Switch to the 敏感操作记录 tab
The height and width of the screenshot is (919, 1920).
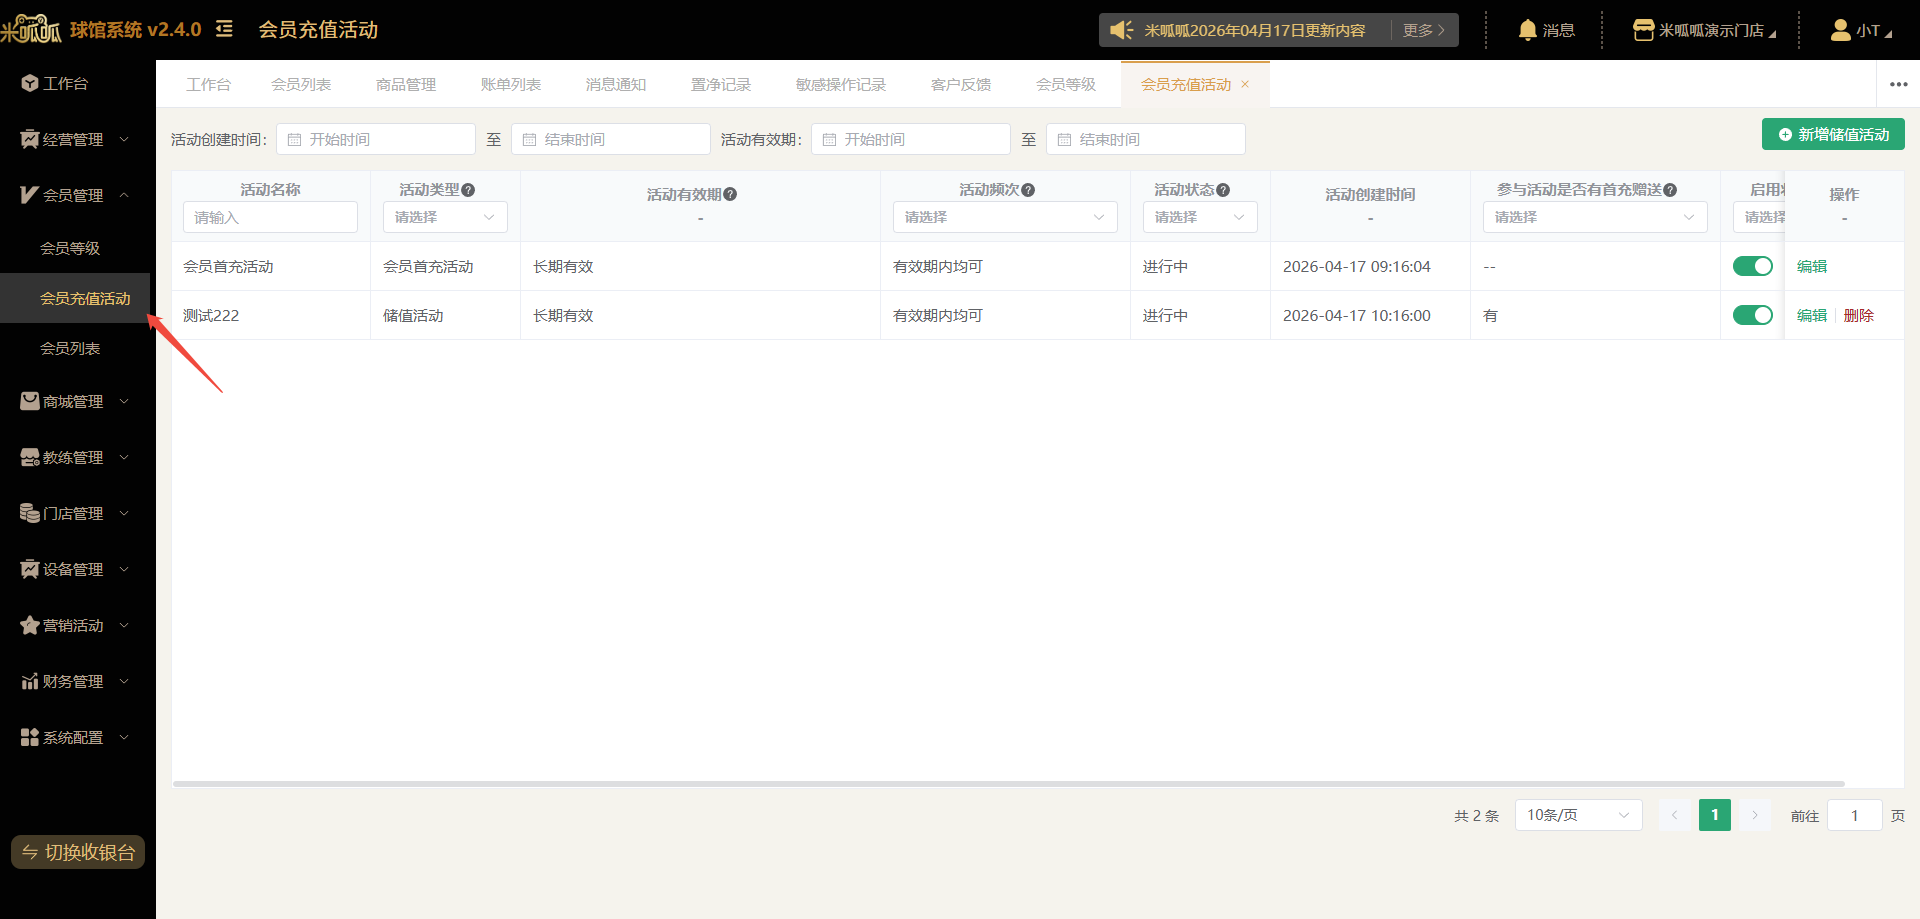(x=841, y=84)
